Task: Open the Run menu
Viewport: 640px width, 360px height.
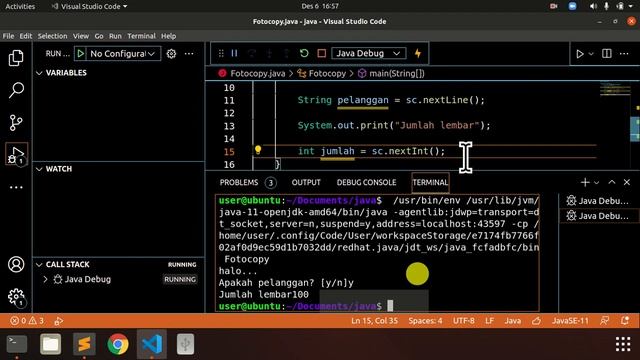Action: [115, 36]
